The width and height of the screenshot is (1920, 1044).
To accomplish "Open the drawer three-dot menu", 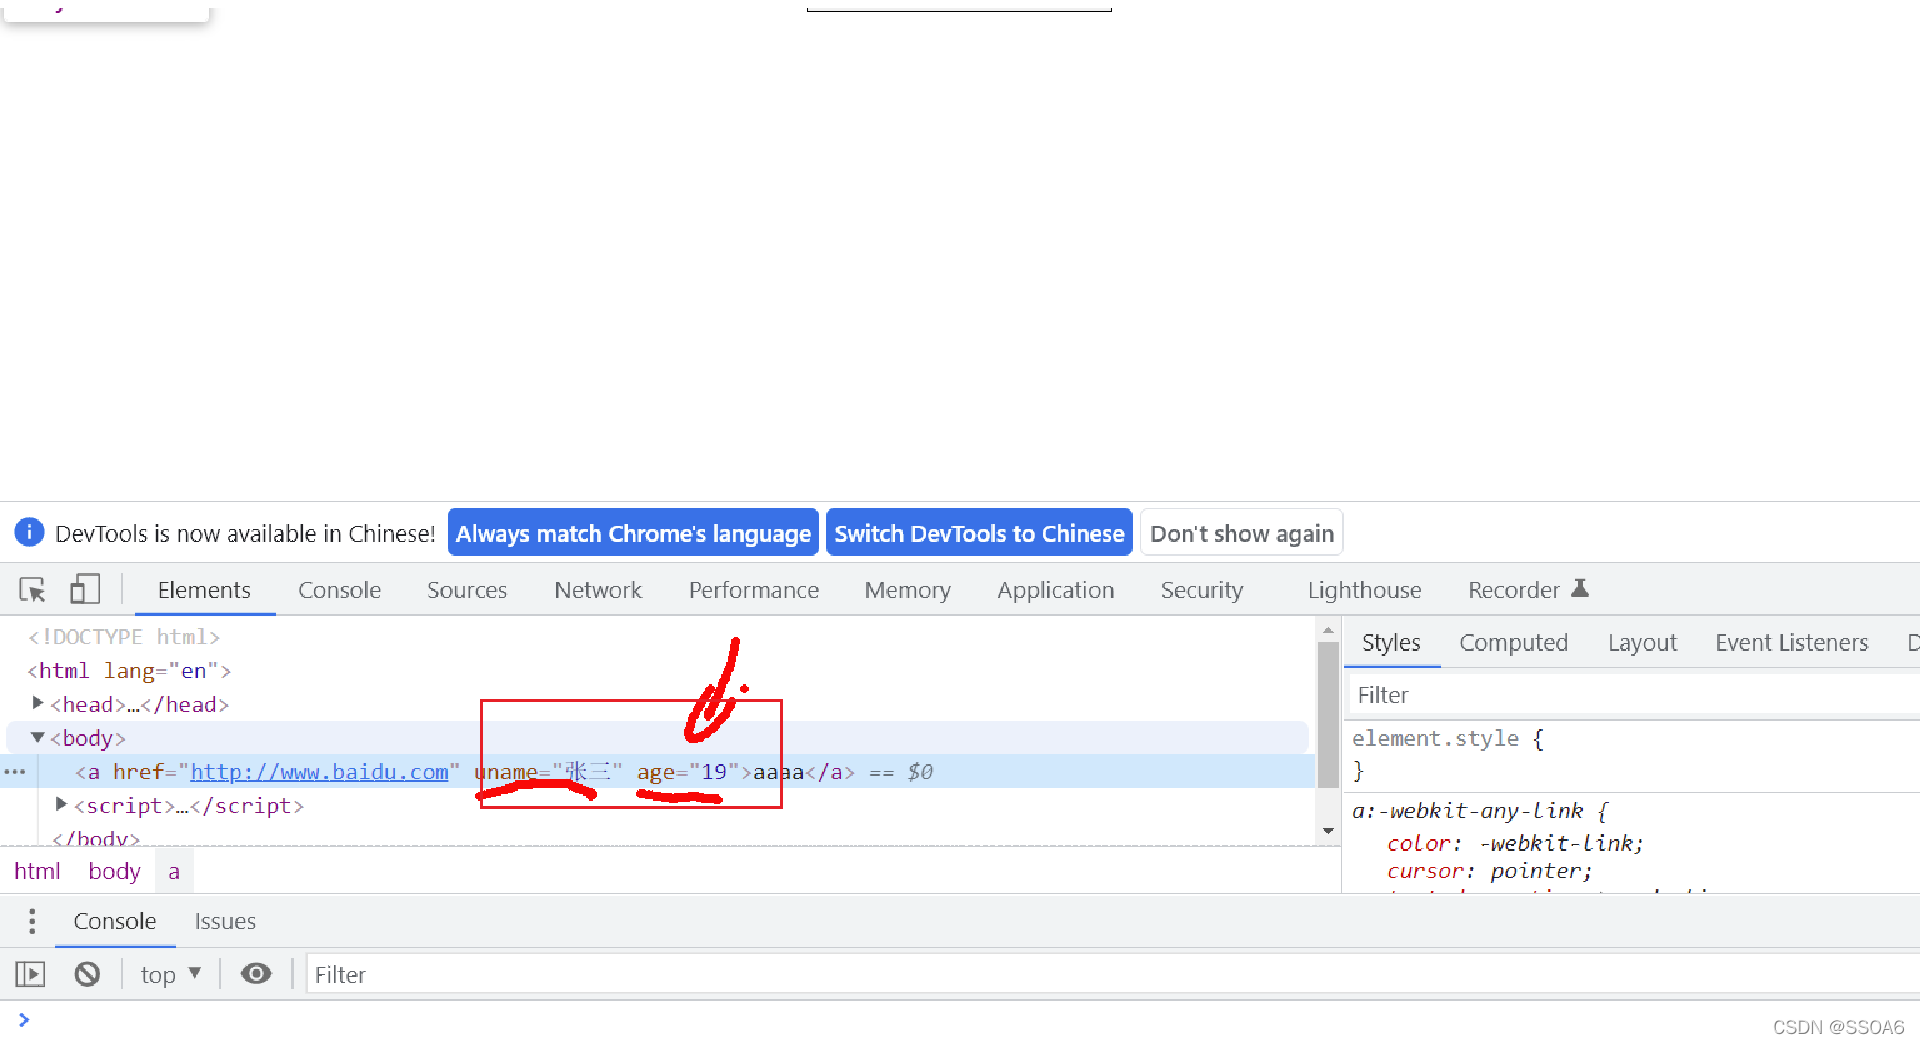I will coord(32,921).
